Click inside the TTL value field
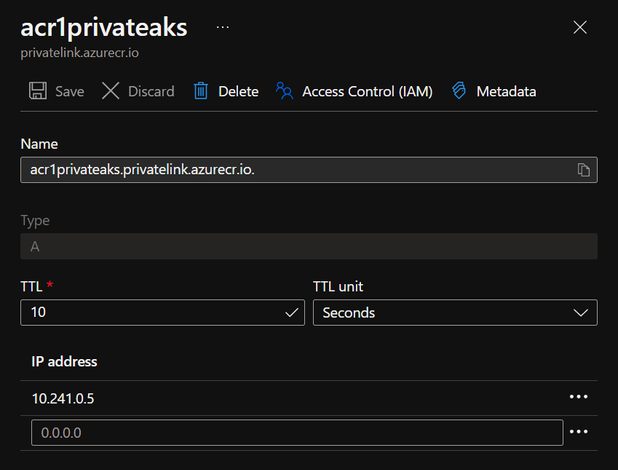 pos(162,313)
